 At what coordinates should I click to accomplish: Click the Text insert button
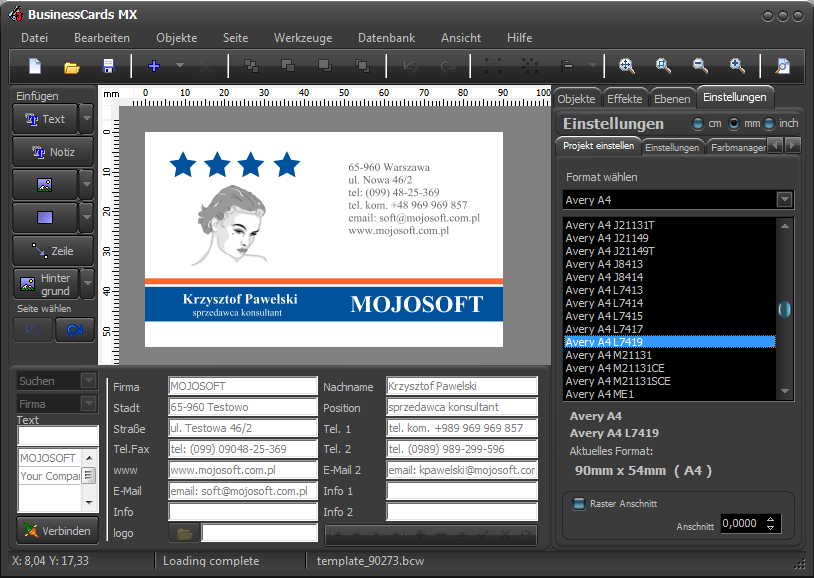[x=45, y=119]
